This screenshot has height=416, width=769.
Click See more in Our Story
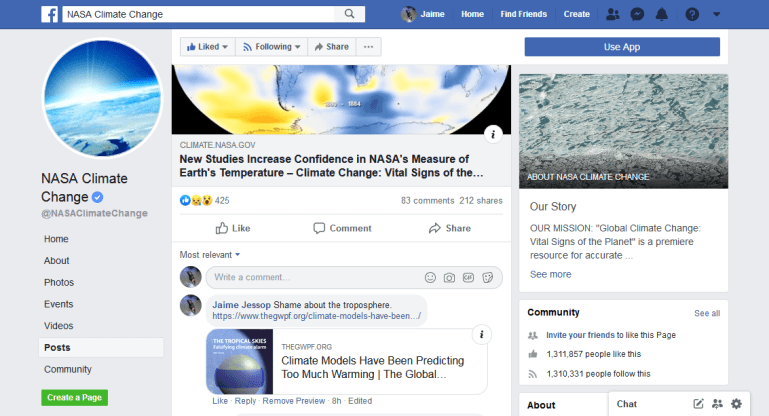pyautogui.click(x=550, y=274)
